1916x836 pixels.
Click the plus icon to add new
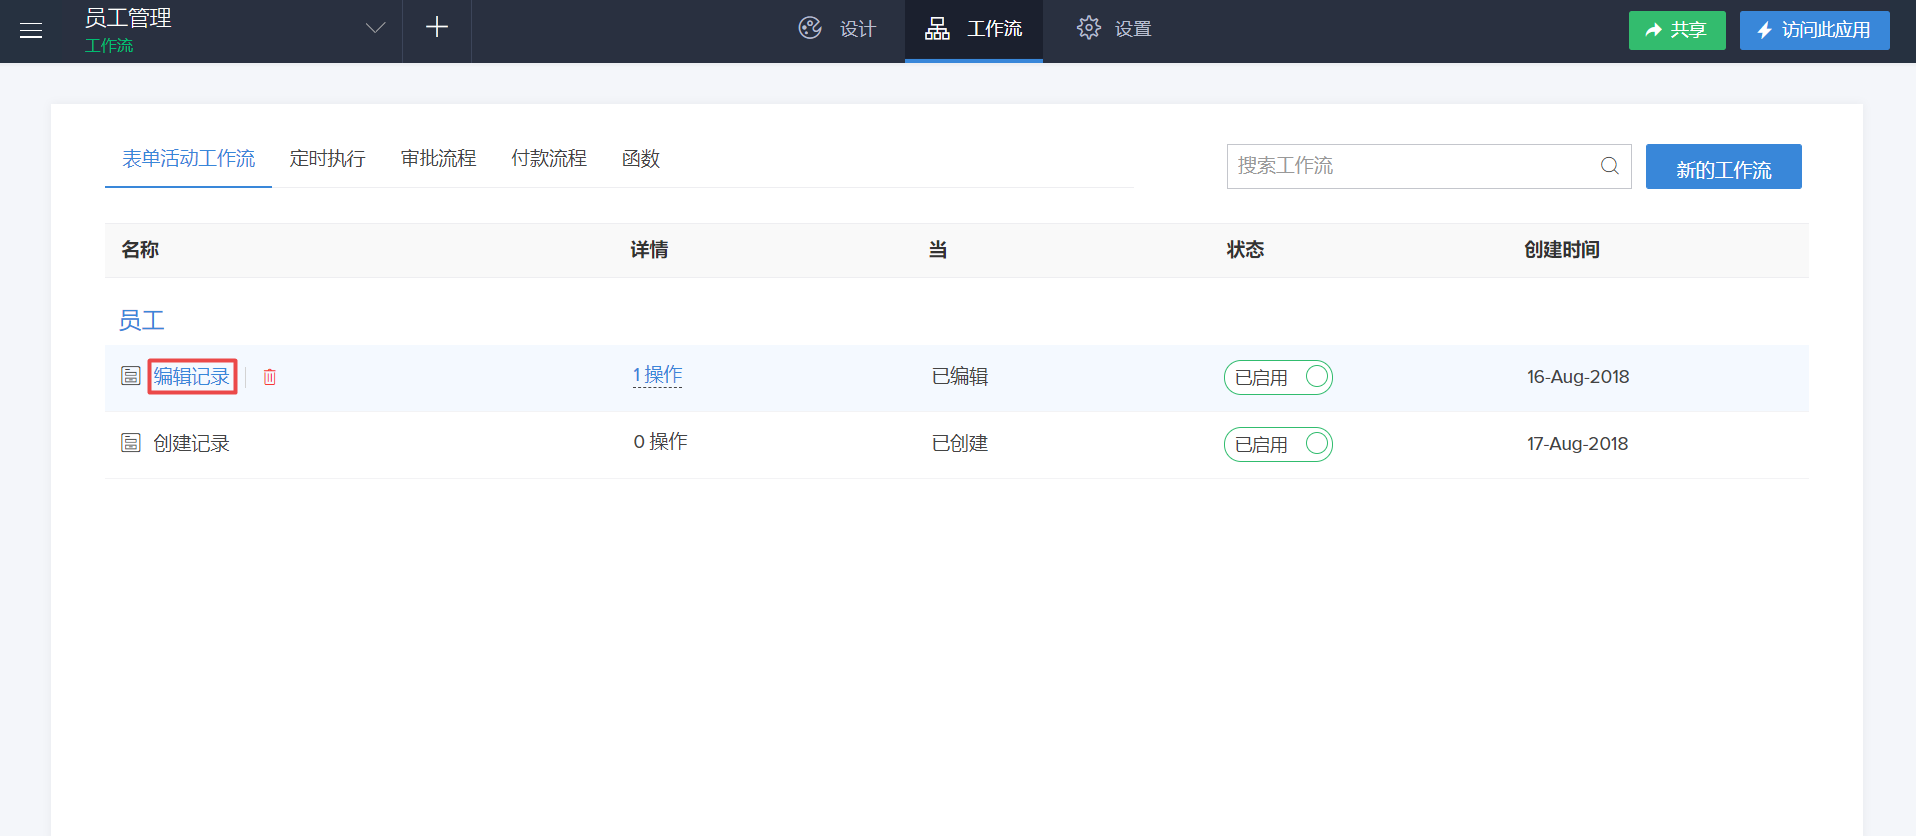pos(437,28)
